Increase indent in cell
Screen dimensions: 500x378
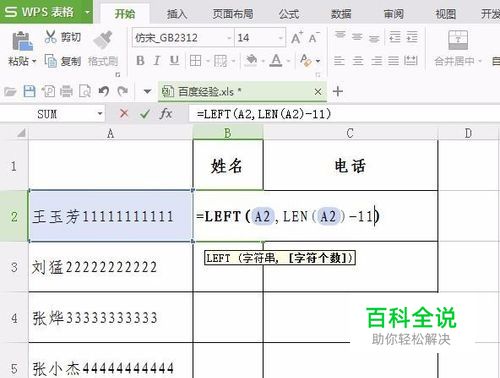[x=412, y=37]
